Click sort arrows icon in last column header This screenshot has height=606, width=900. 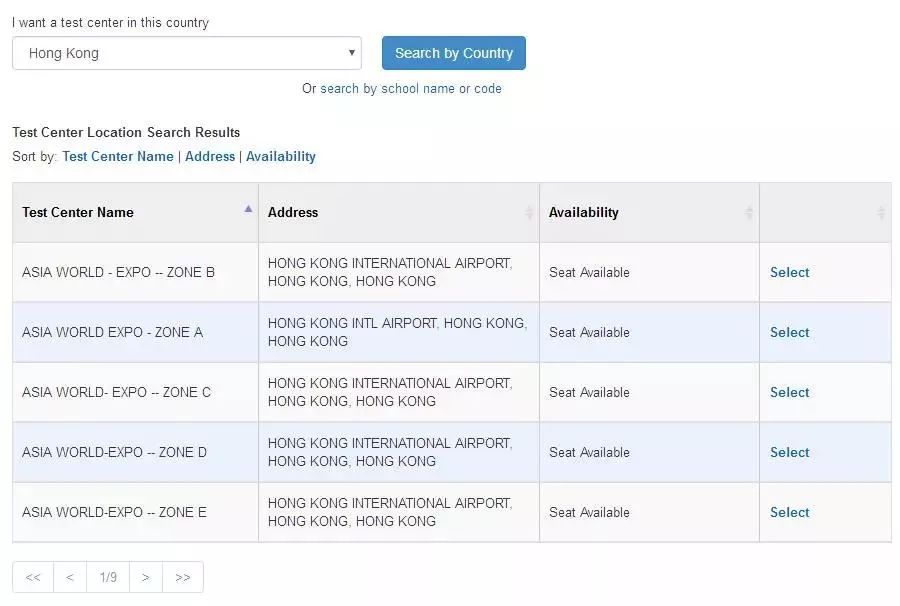pyautogui.click(x=881, y=212)
